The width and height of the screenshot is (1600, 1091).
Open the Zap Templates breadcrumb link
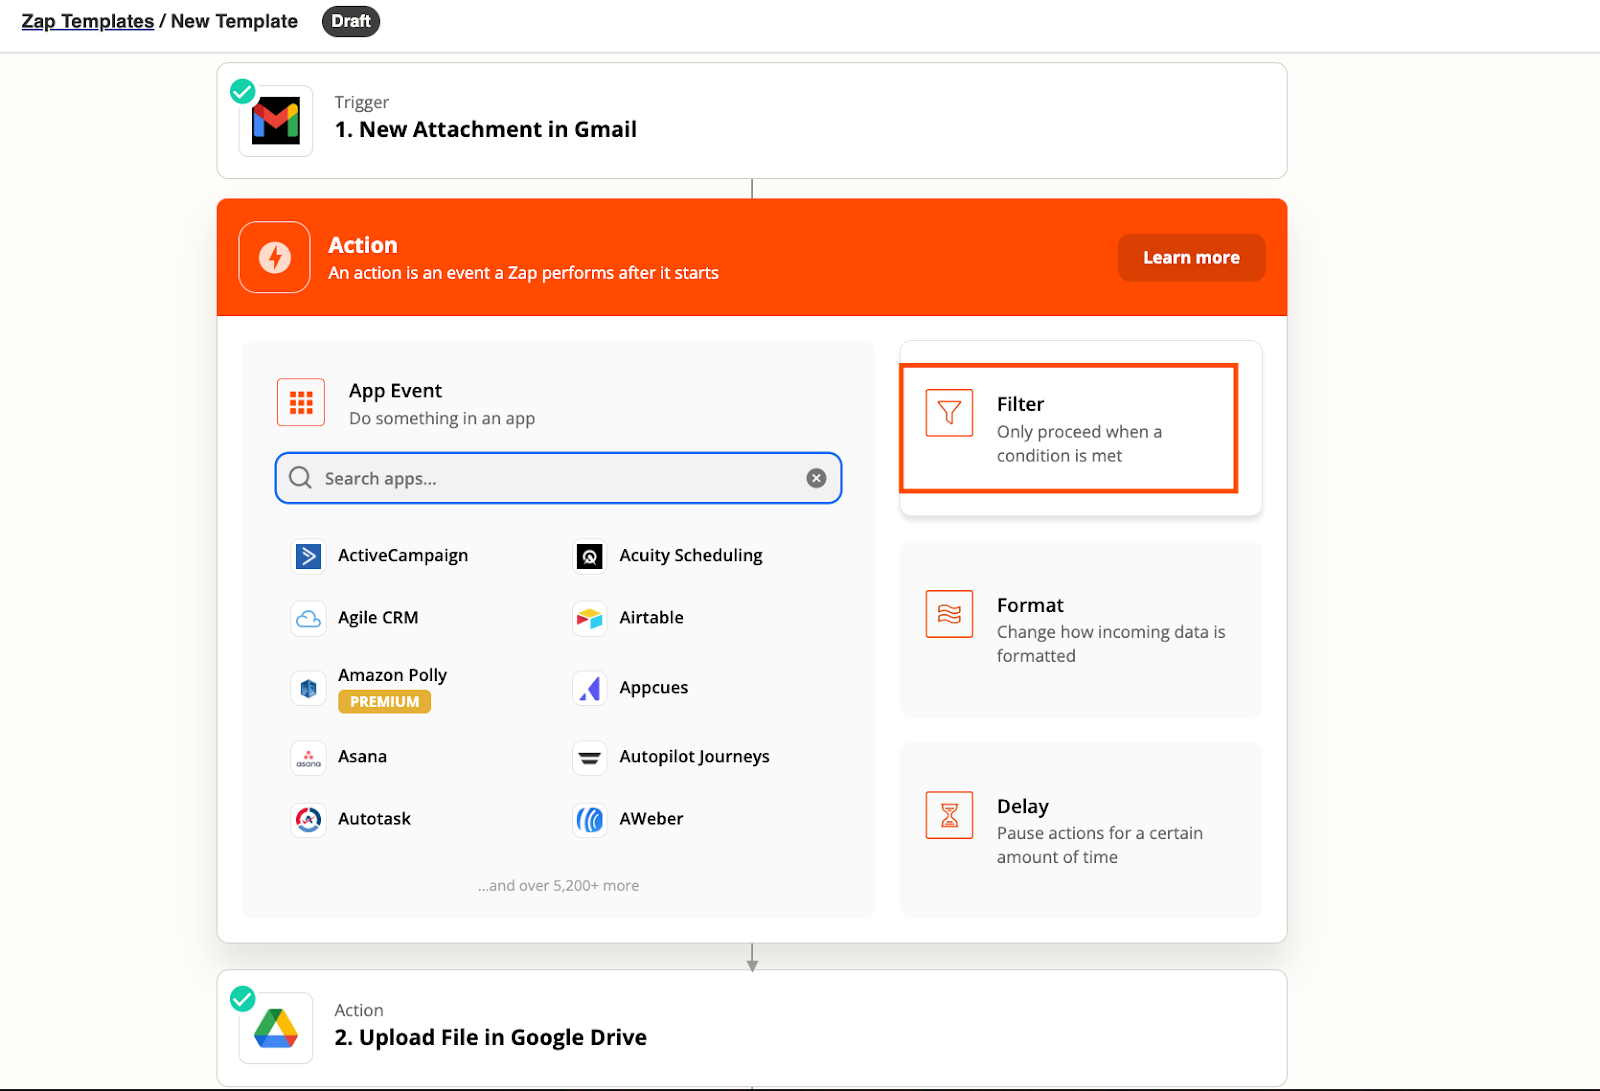[88, 21]
